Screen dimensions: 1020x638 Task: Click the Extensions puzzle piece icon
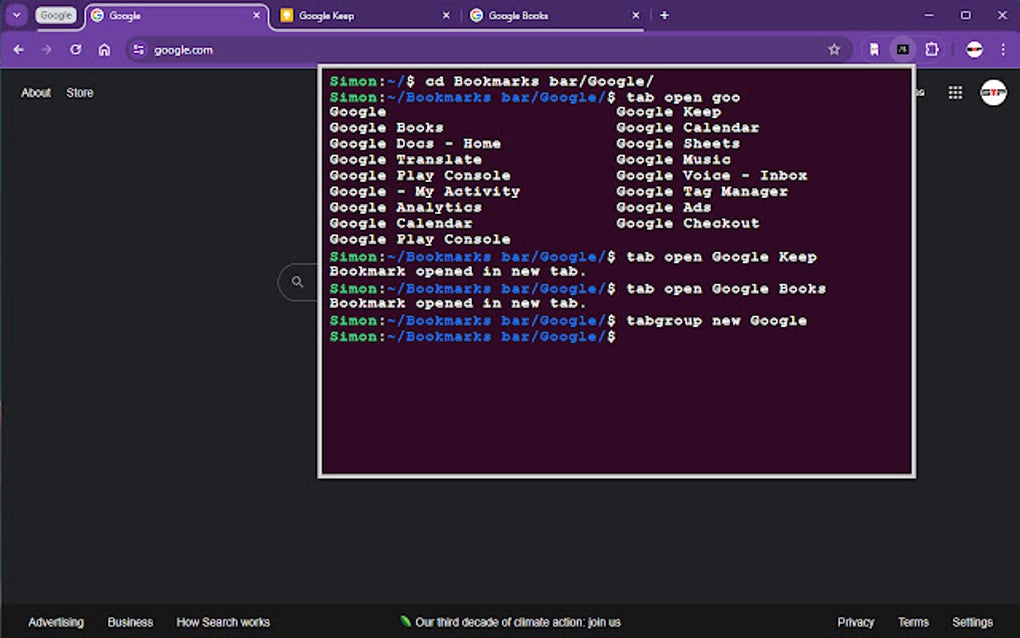coord(932,48)
